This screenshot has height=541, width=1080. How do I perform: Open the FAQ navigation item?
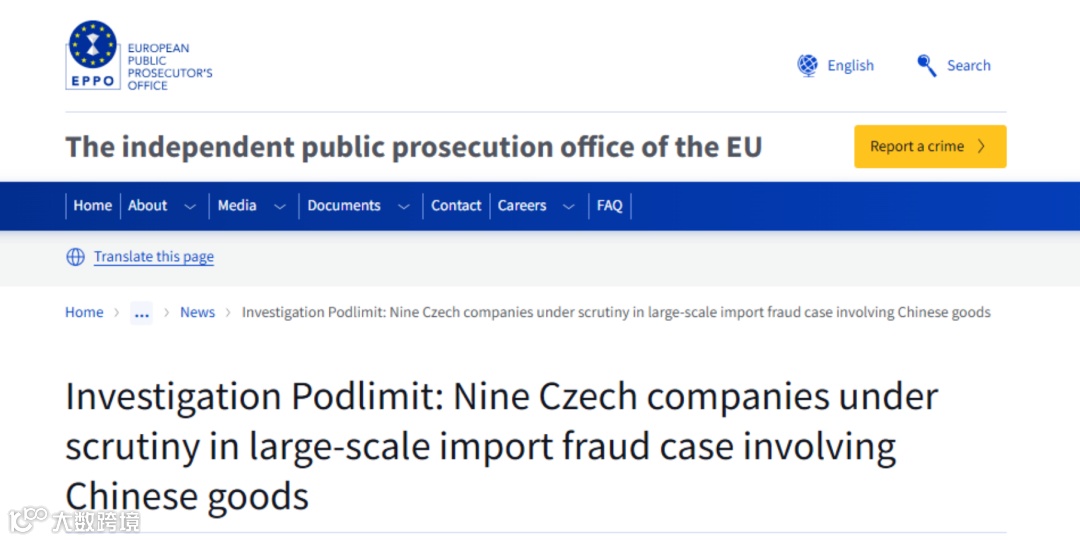(610, 206)
